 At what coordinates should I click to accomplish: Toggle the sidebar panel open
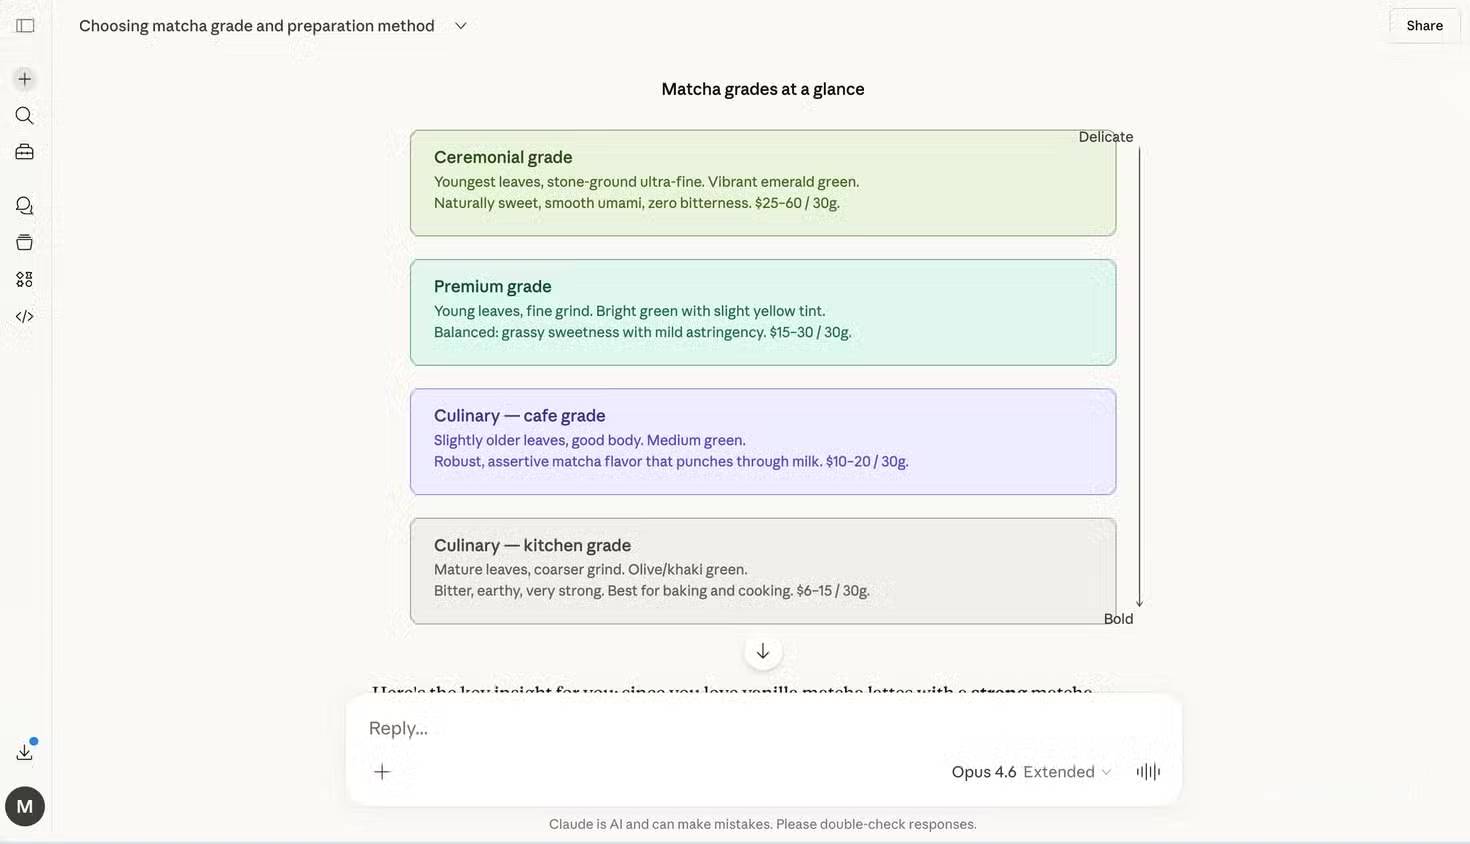click(25, 26)
